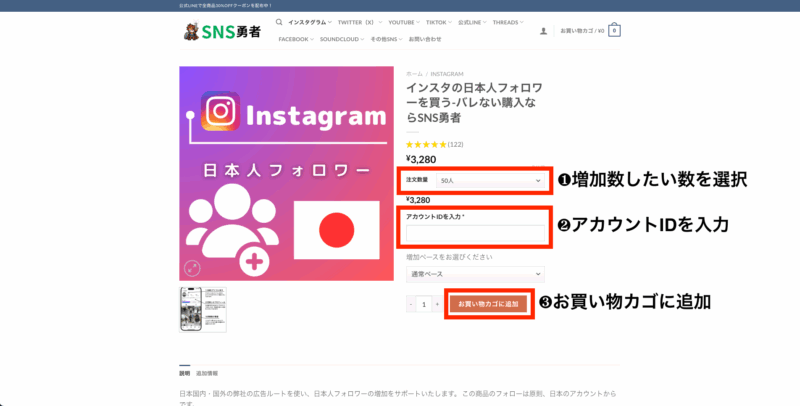Switch to the 説明 tab
The height and width of the screenshot is (406, 800).
(184, 373)
